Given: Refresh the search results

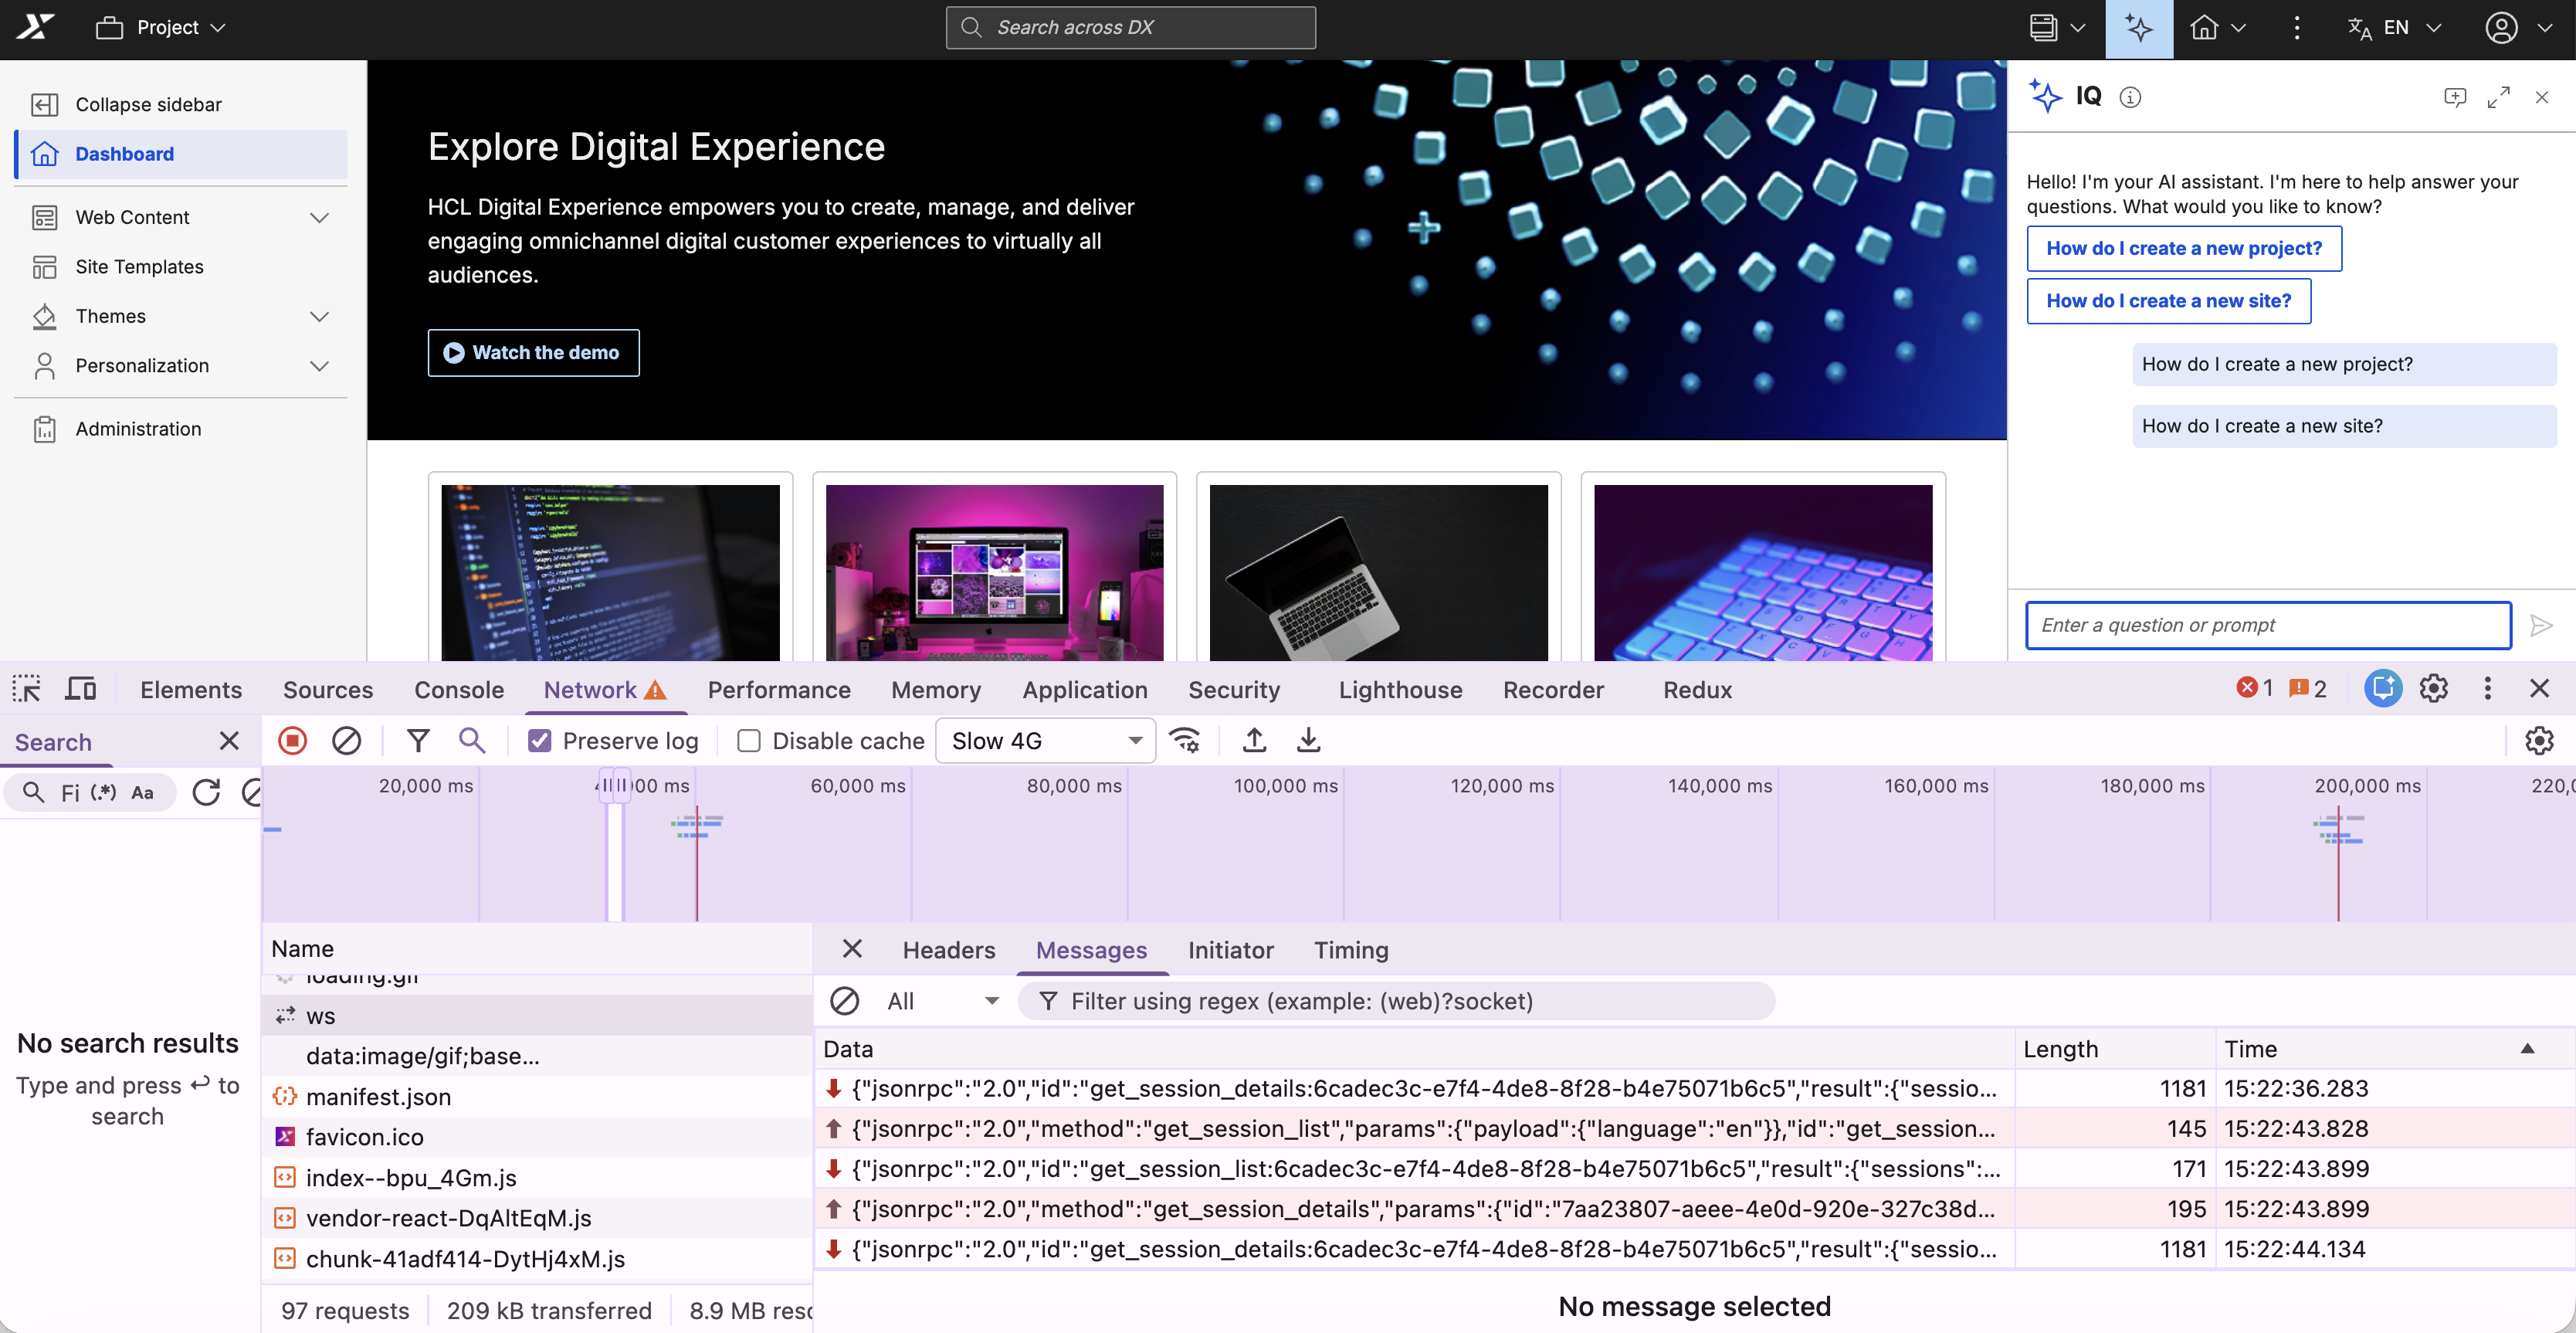Looking at the screenshot, I should click(x=206, y=792).
